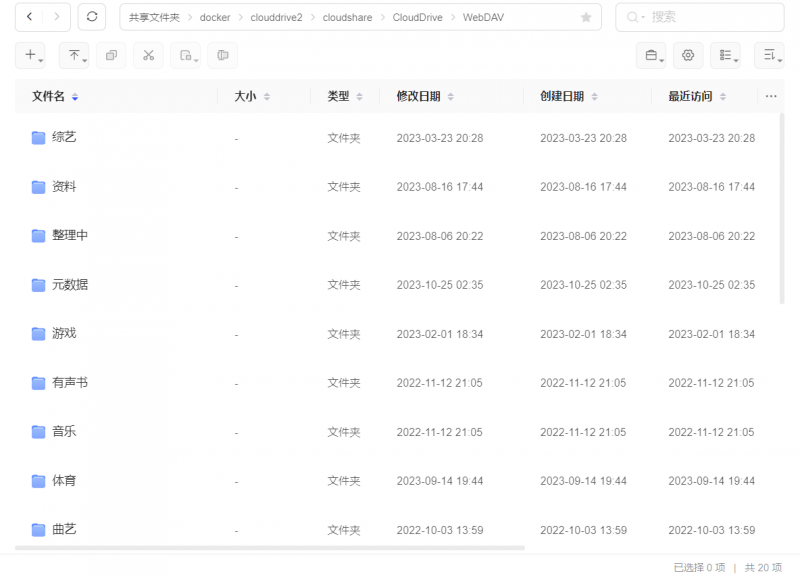This screenshot has height=578, width=800.
Task: Refresh the current folder listing
Action: 92,17
